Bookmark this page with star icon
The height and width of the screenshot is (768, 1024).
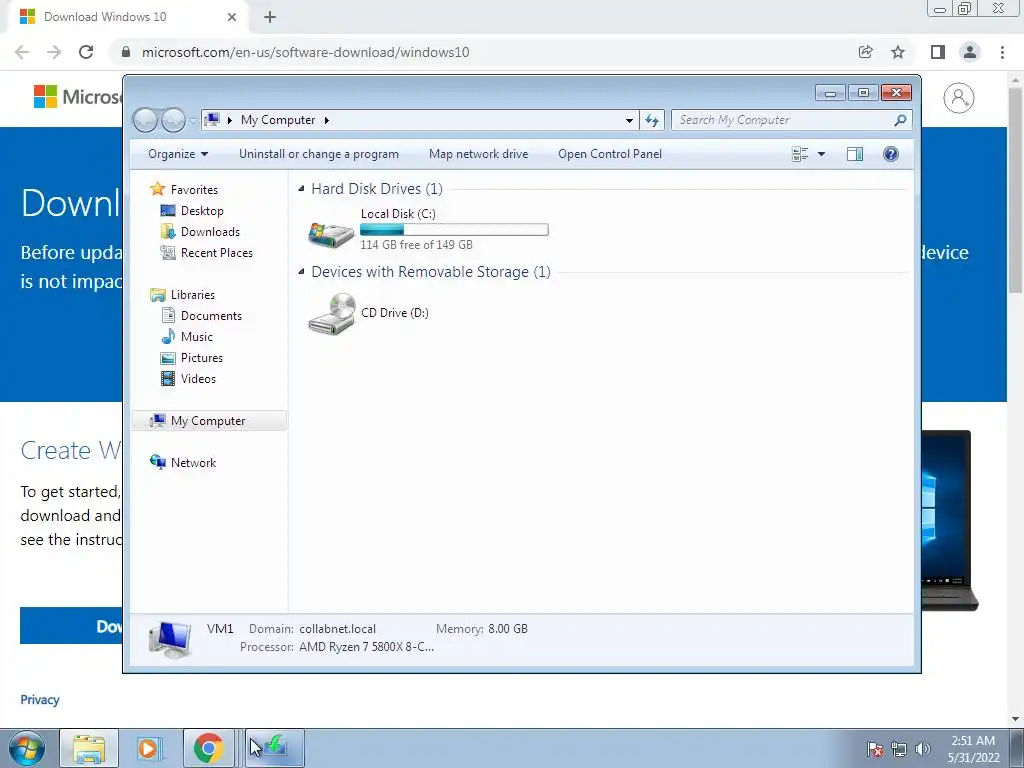click(x=898, y=52)
